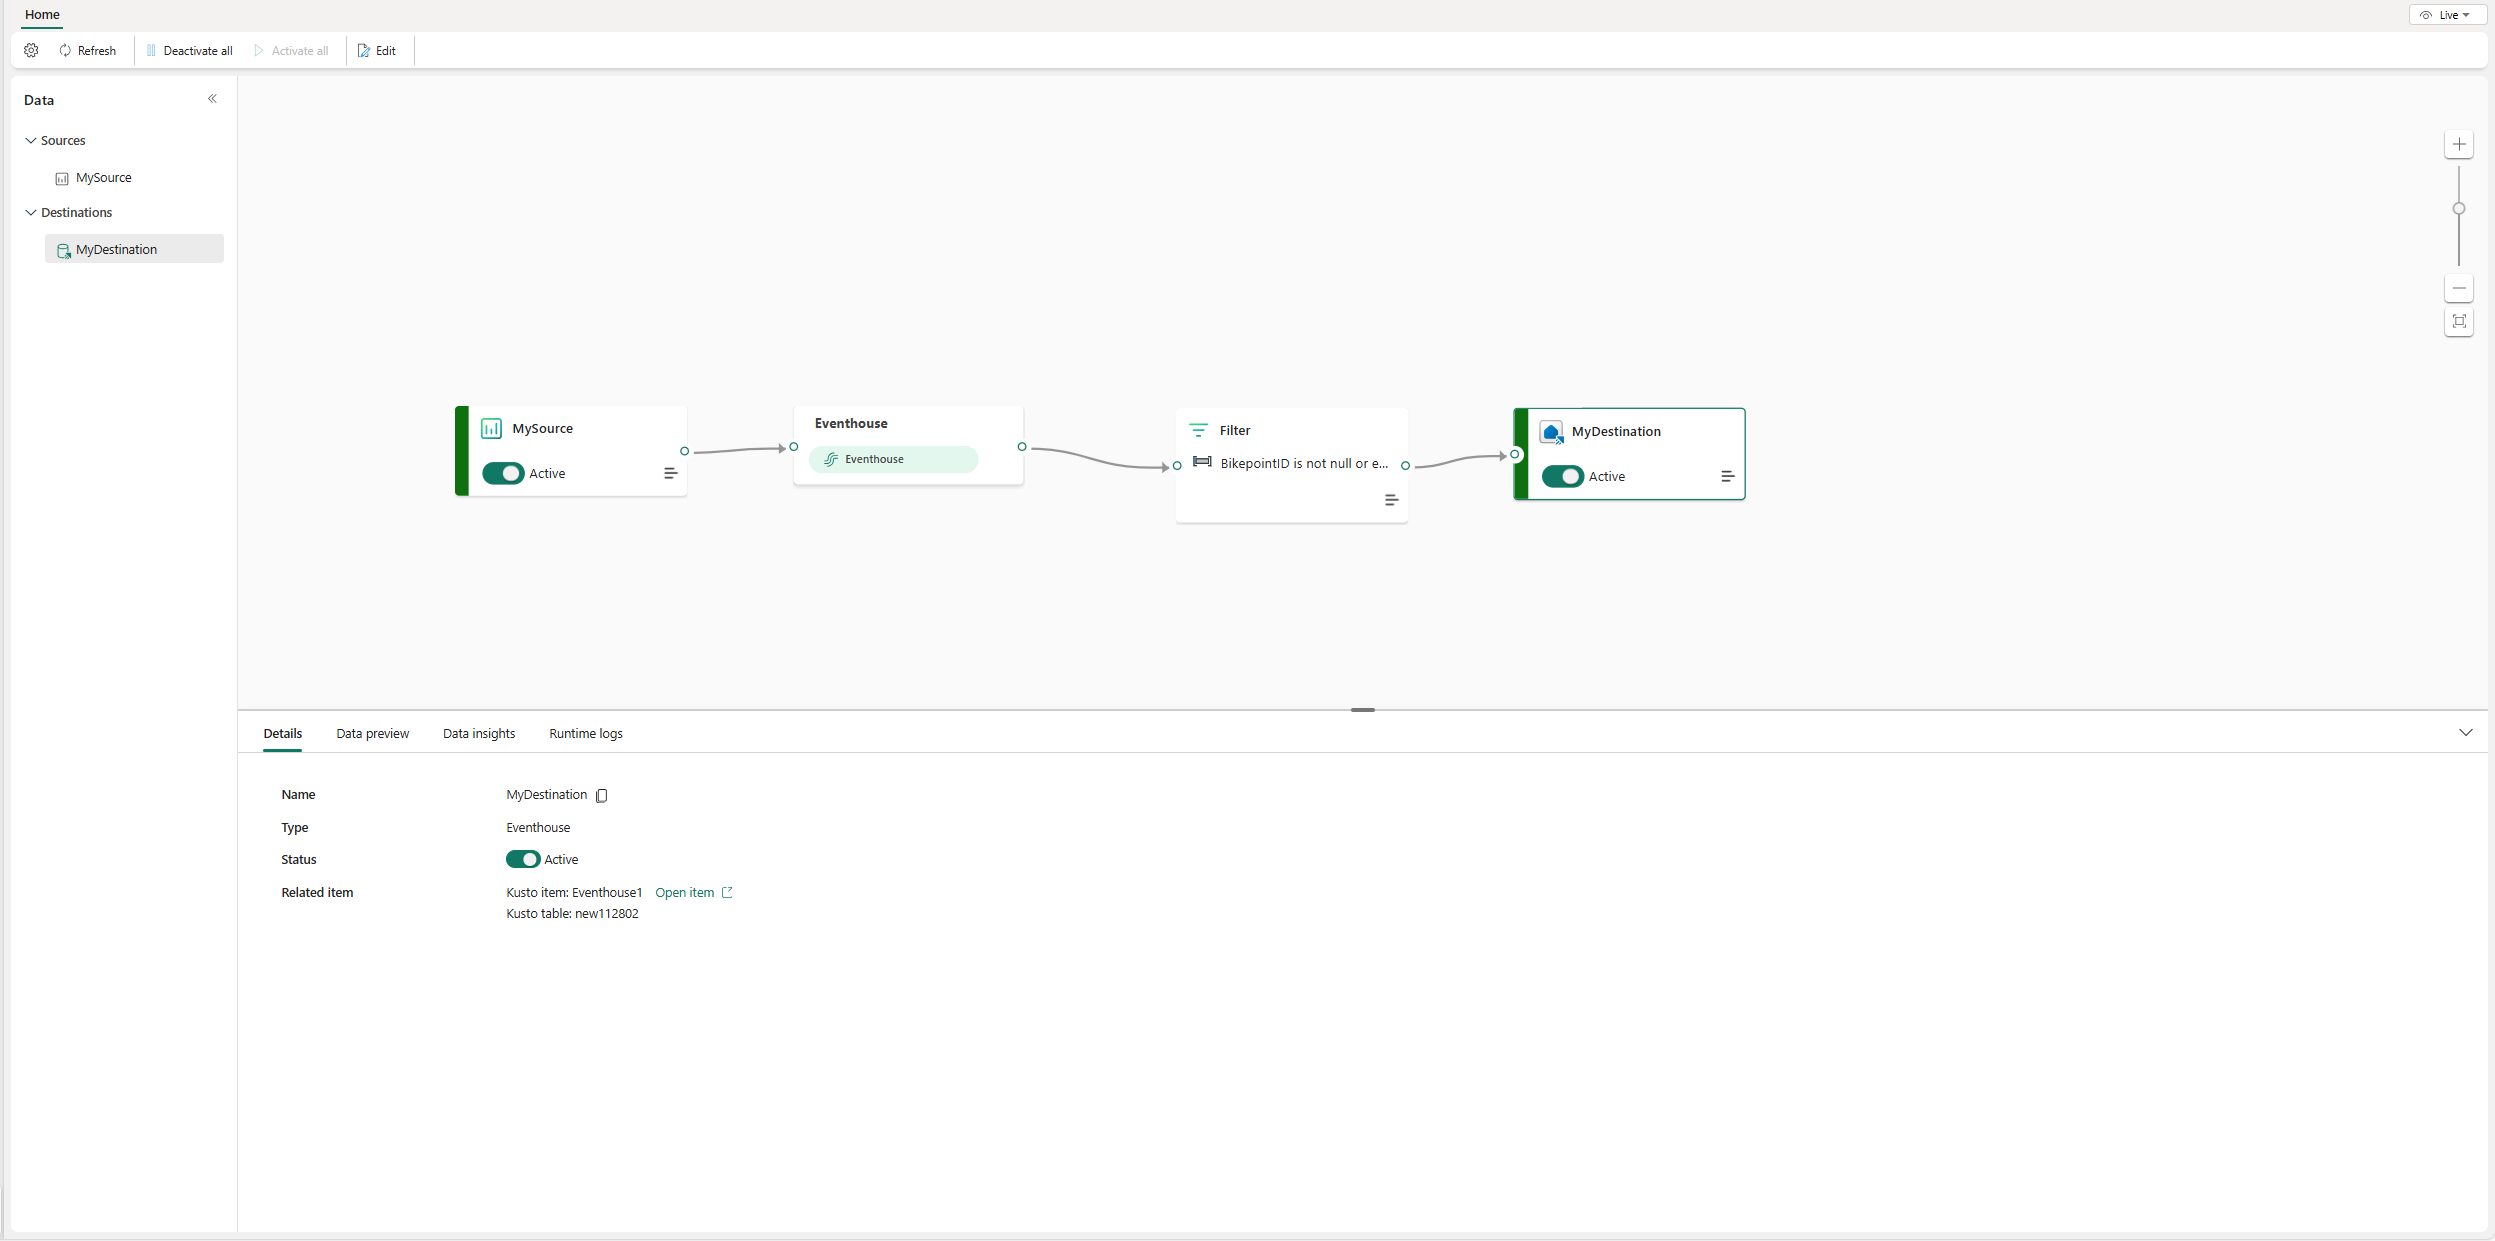Open the Runtime logs tab
The width and height of the screenshot is (2495, 1241).
(x=585, y=733)
